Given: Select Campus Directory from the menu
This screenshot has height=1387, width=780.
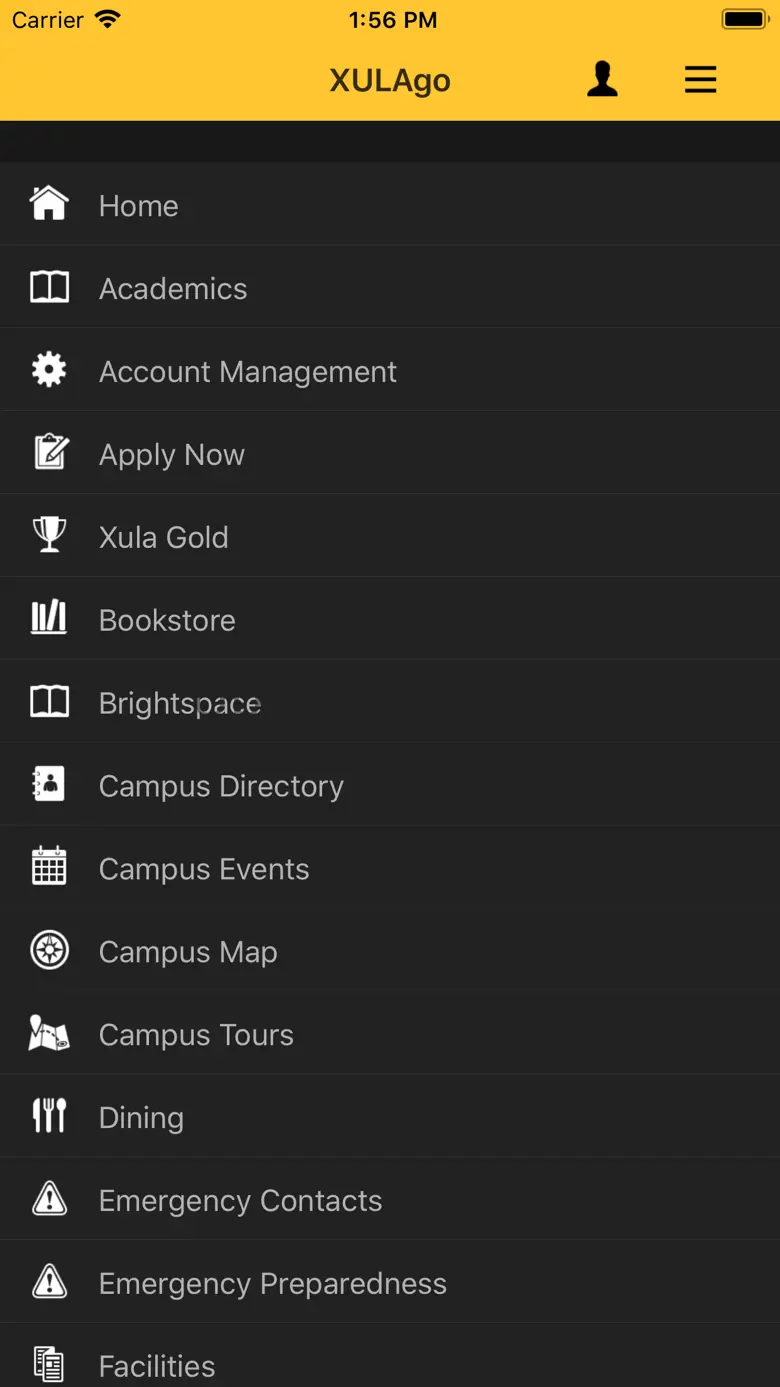Looking at the screenshot, I should click(x=221, y=787).
